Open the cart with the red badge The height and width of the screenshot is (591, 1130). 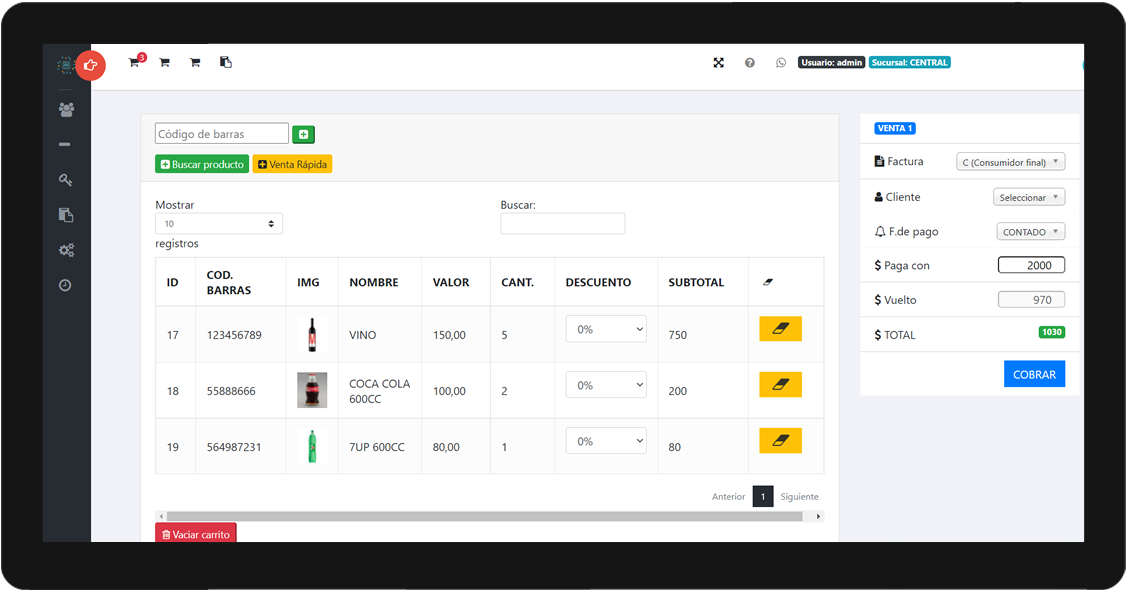coord(135,62)
